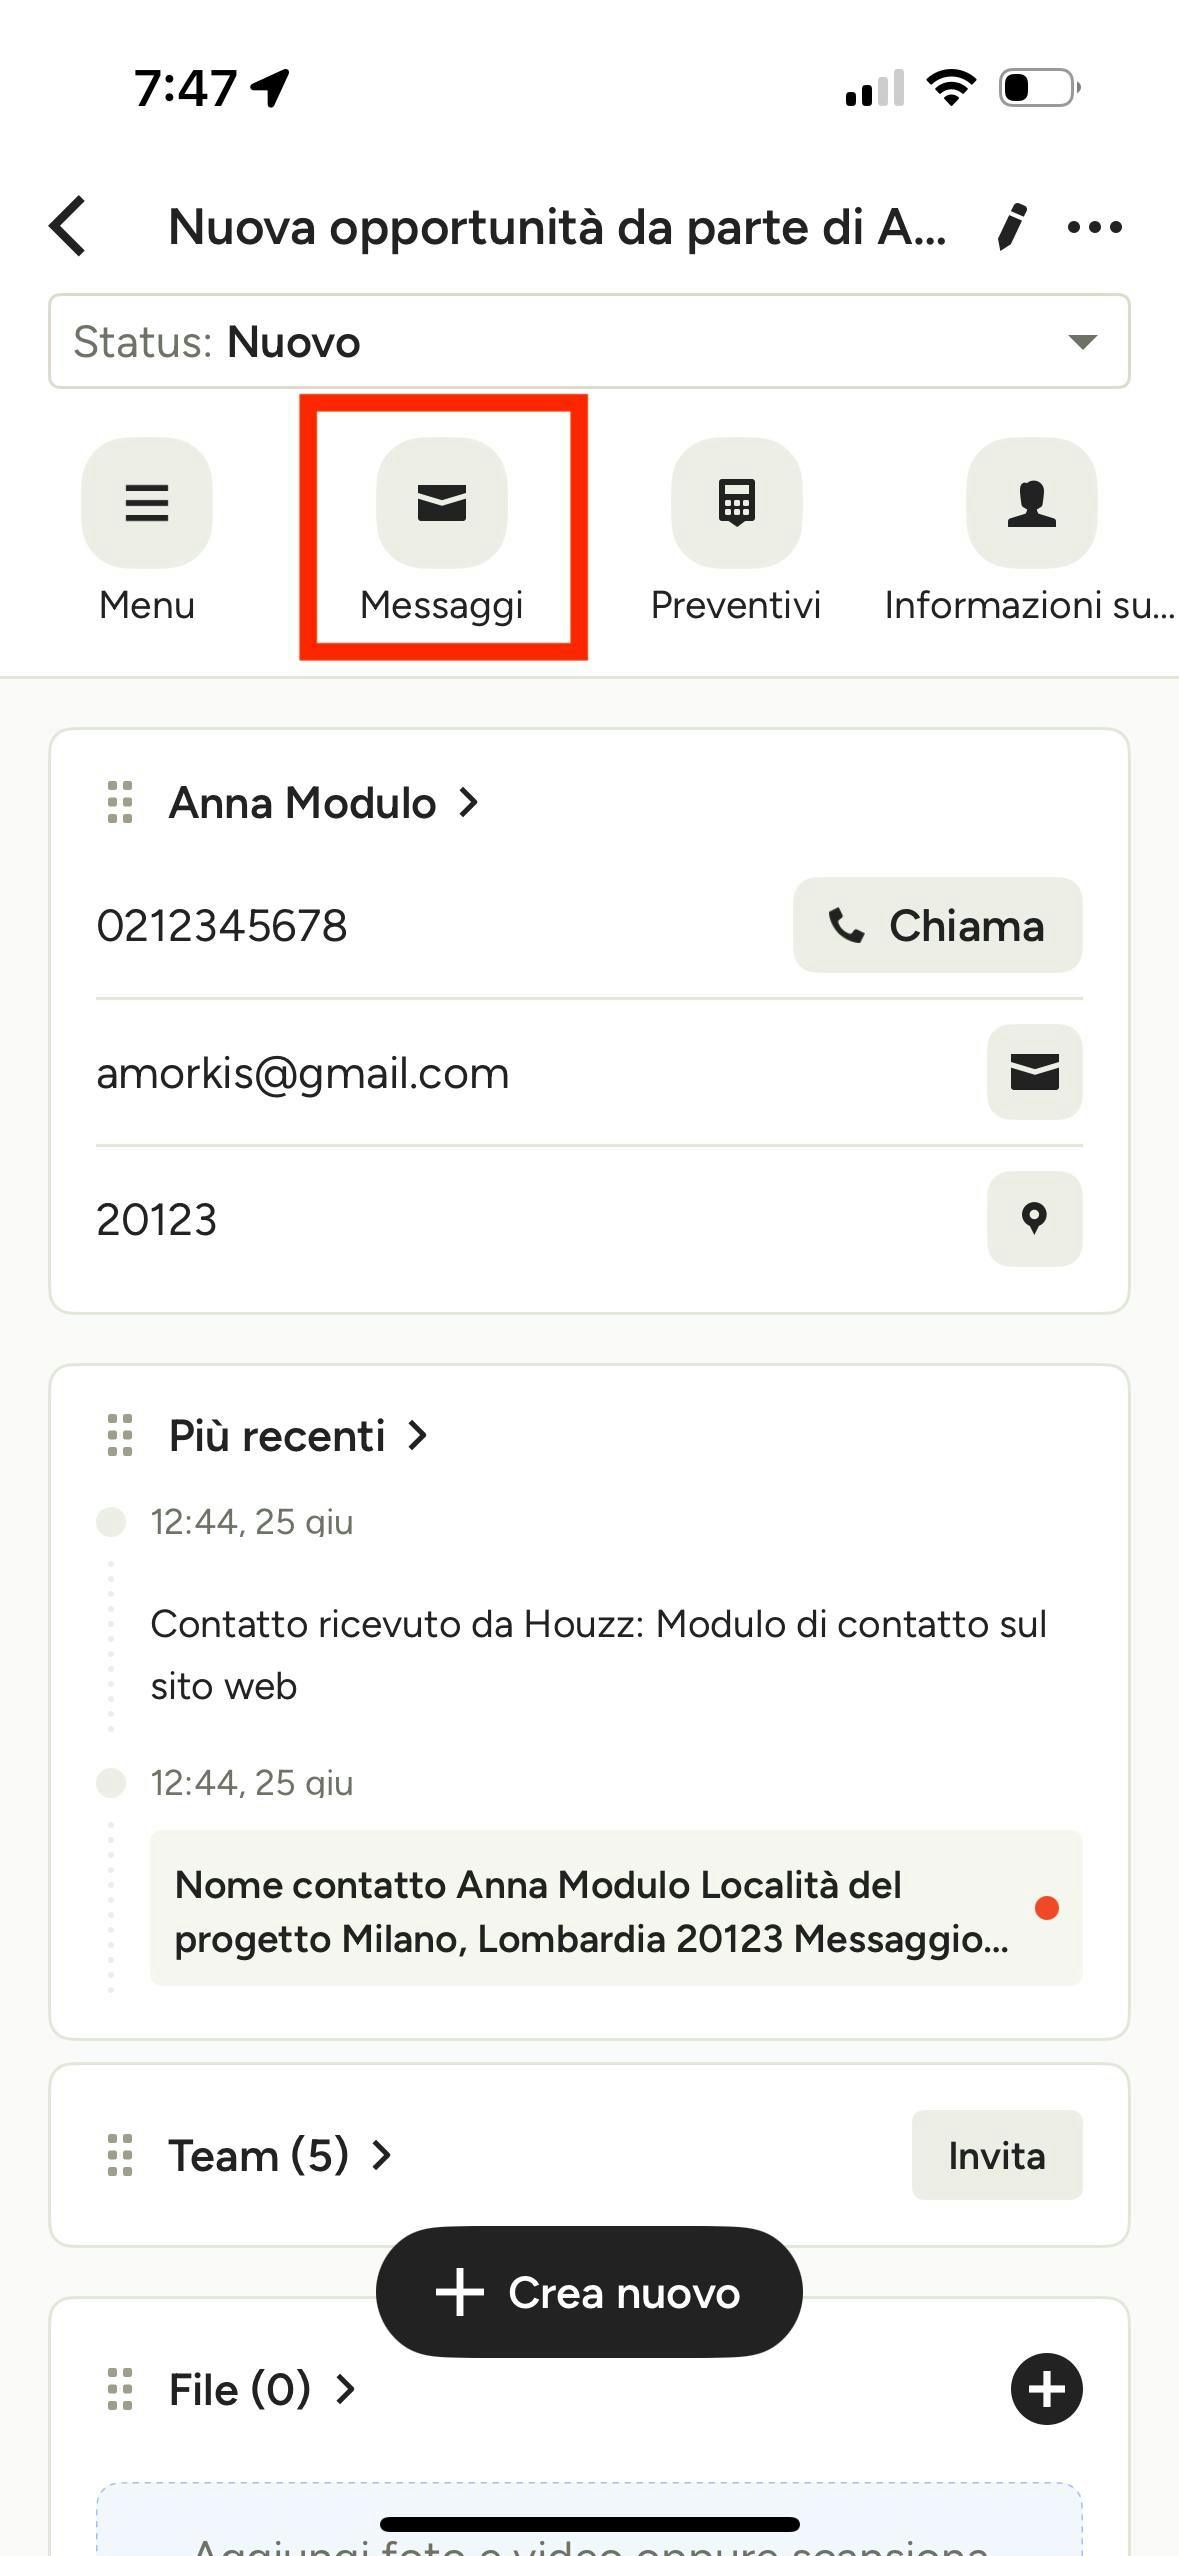Expand the Team (5) section
This screenshot has width=1179, height=2556.
pyautogui.click(x=280, y=2155)
